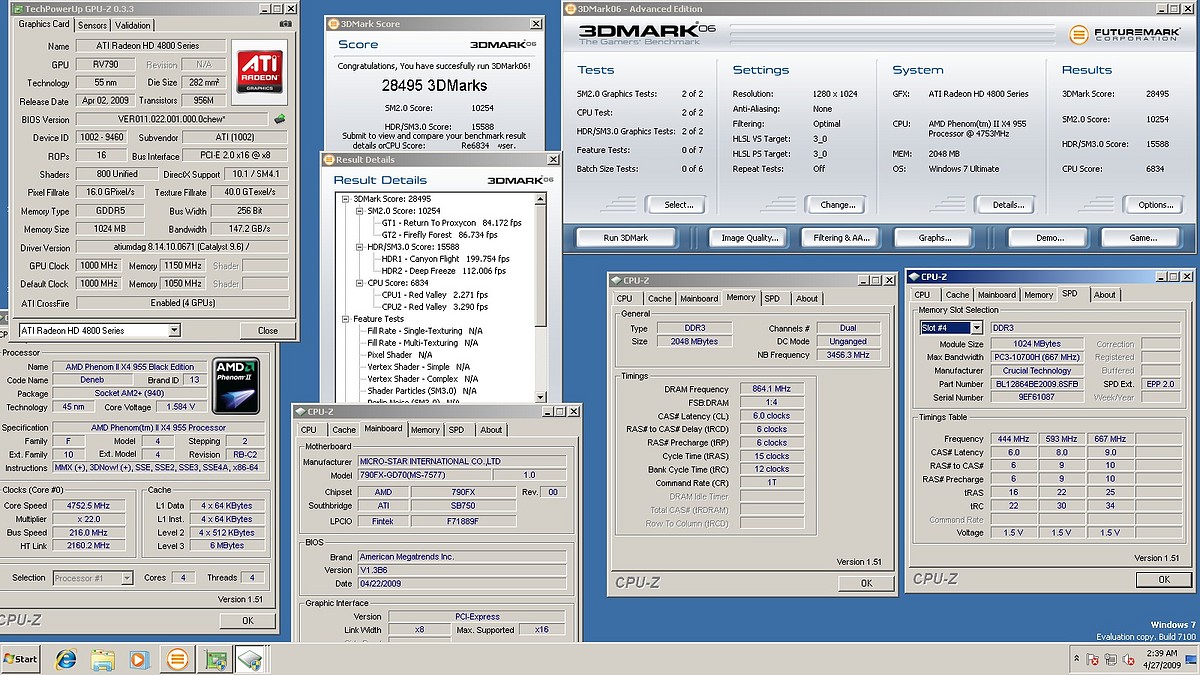
Task: Click the GPU-Z Driver Version field
Action: (185, 248)
